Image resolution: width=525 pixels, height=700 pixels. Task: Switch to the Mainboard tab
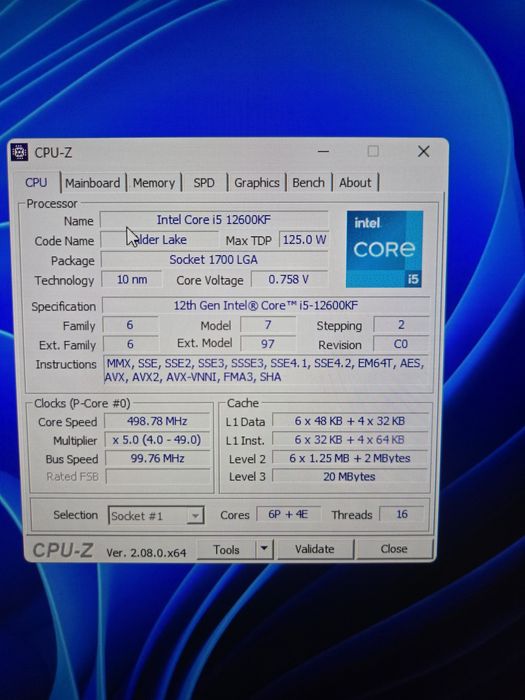click(92, 183)
